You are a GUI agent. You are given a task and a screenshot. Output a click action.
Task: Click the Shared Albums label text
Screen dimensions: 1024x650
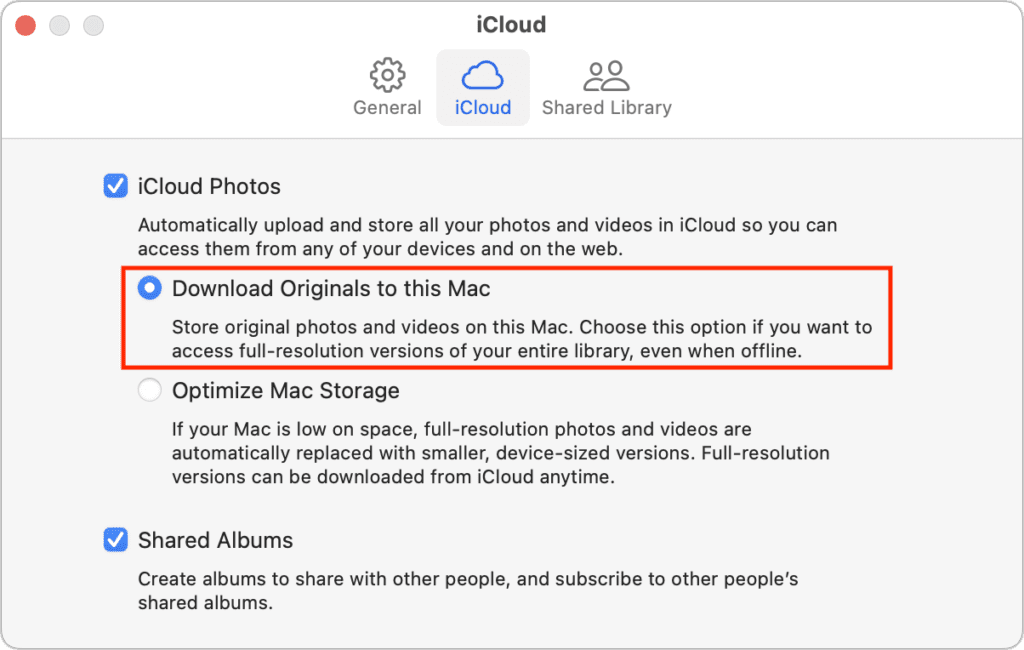[215, 540]
